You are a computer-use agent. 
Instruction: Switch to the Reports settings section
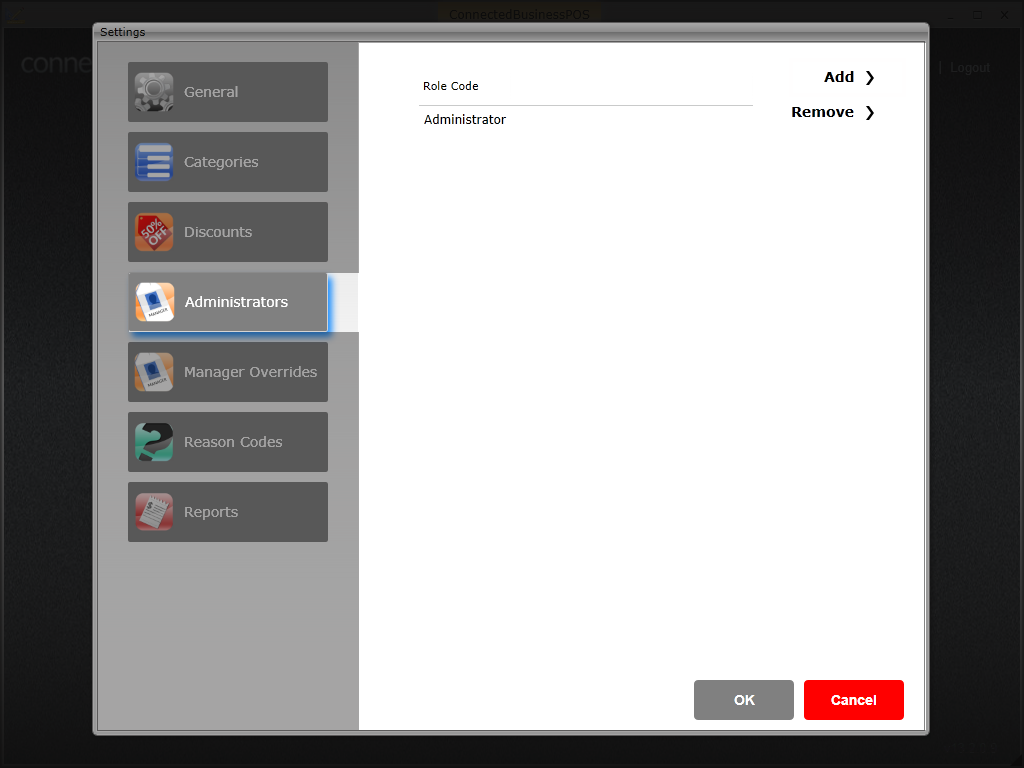click(227, 512)
